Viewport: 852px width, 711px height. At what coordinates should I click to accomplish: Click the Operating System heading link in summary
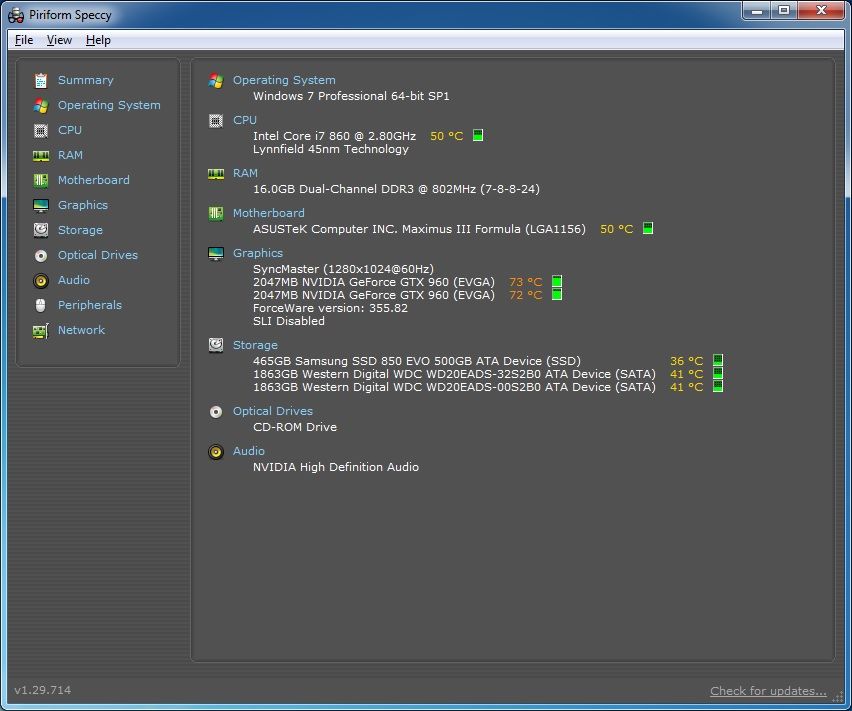284,80
